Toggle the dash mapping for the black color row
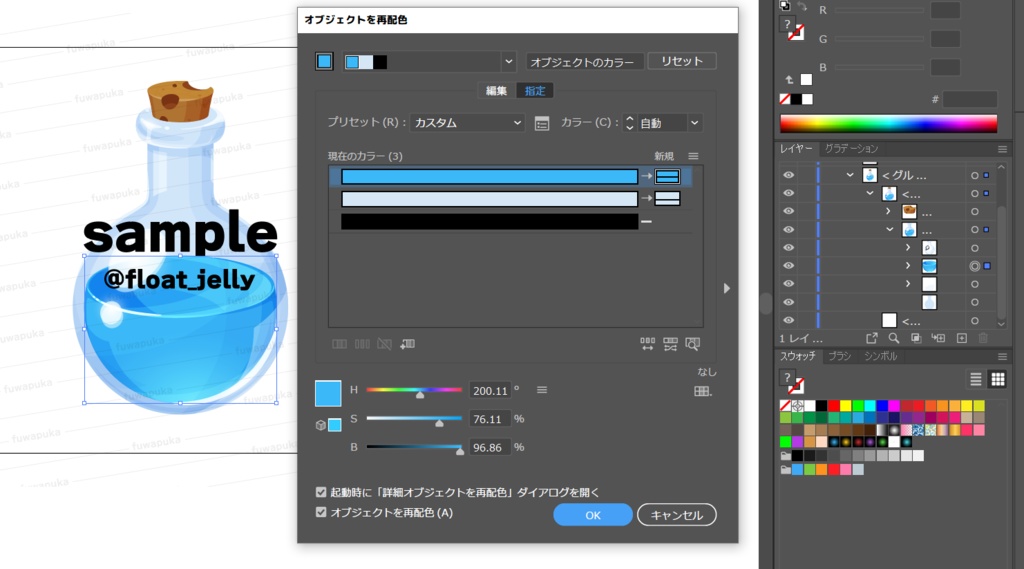This screenshot has width=1024, height=569. (646, 221)
